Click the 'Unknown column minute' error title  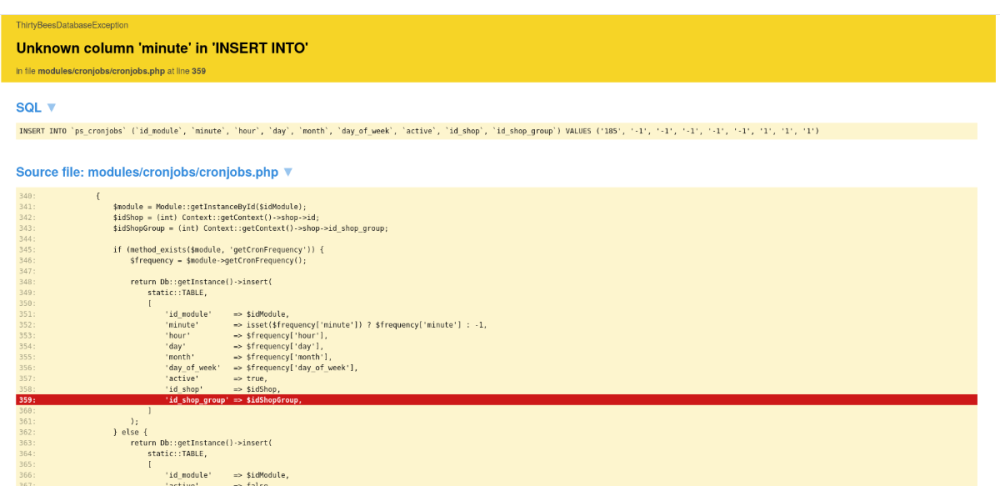tap(162, 47)
